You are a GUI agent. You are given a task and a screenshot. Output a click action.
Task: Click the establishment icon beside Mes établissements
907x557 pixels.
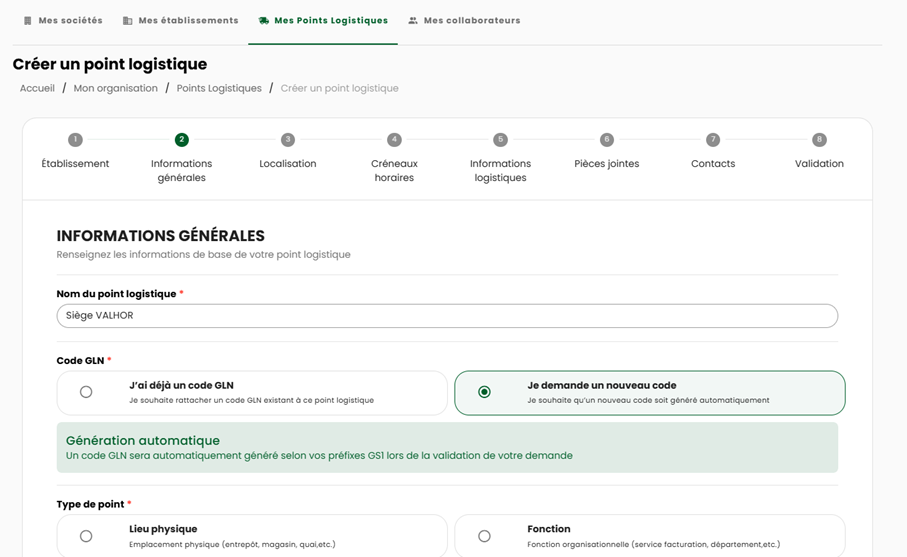(x=127, y=21)
